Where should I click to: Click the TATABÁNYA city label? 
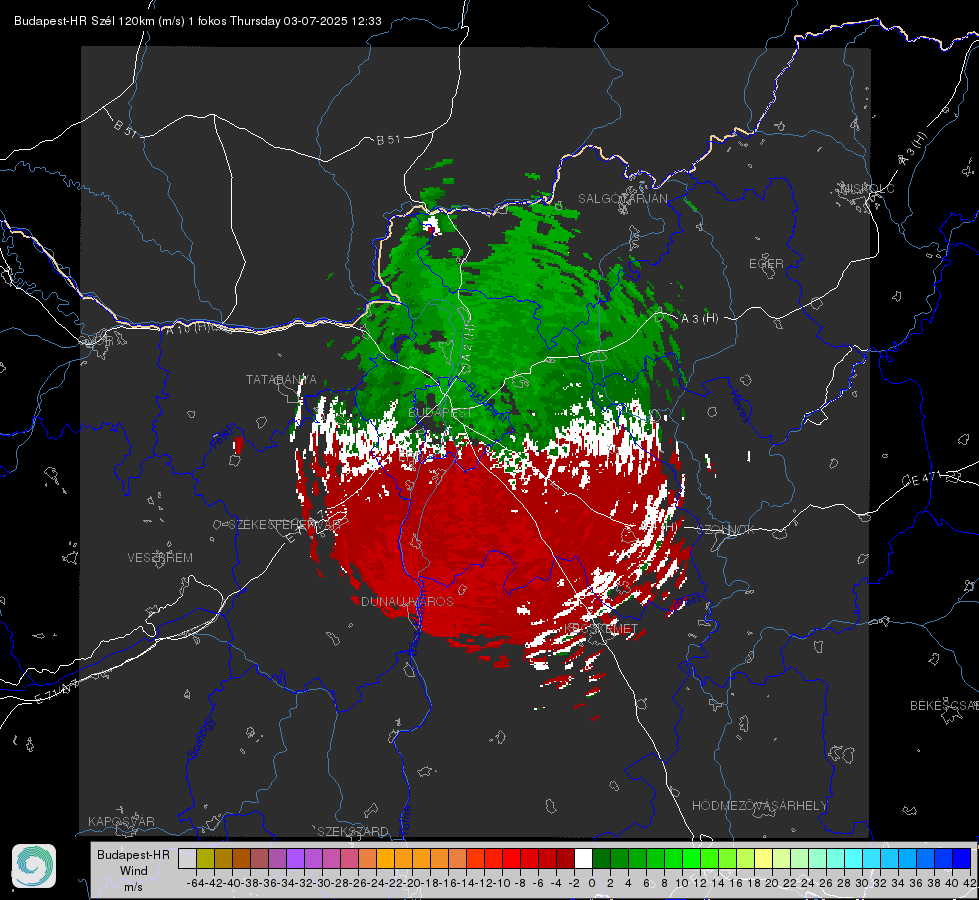281,379
